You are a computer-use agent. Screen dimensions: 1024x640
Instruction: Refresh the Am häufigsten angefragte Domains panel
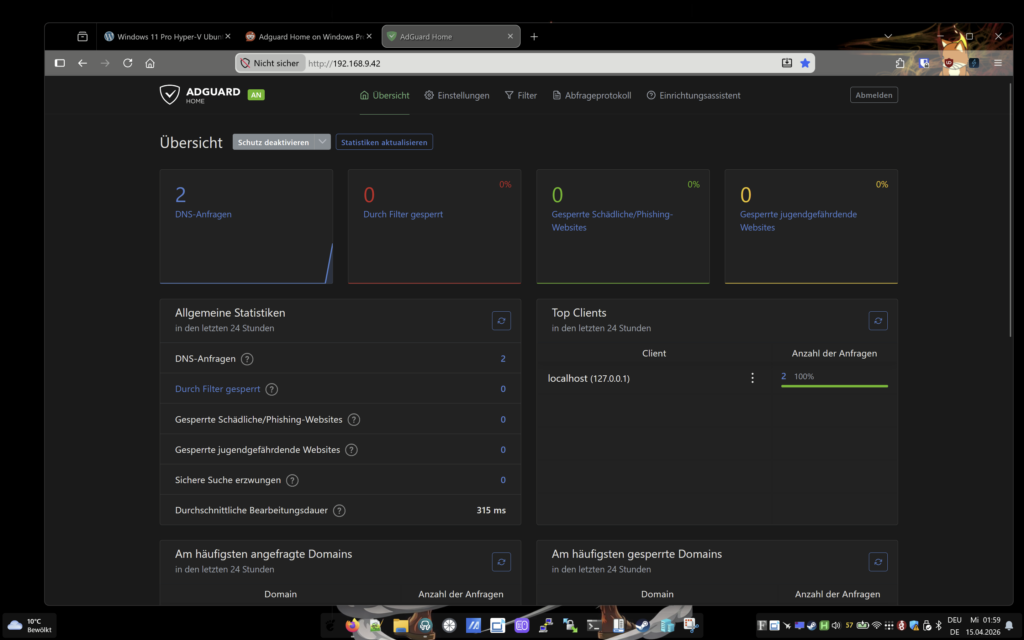tap(502, 562)
